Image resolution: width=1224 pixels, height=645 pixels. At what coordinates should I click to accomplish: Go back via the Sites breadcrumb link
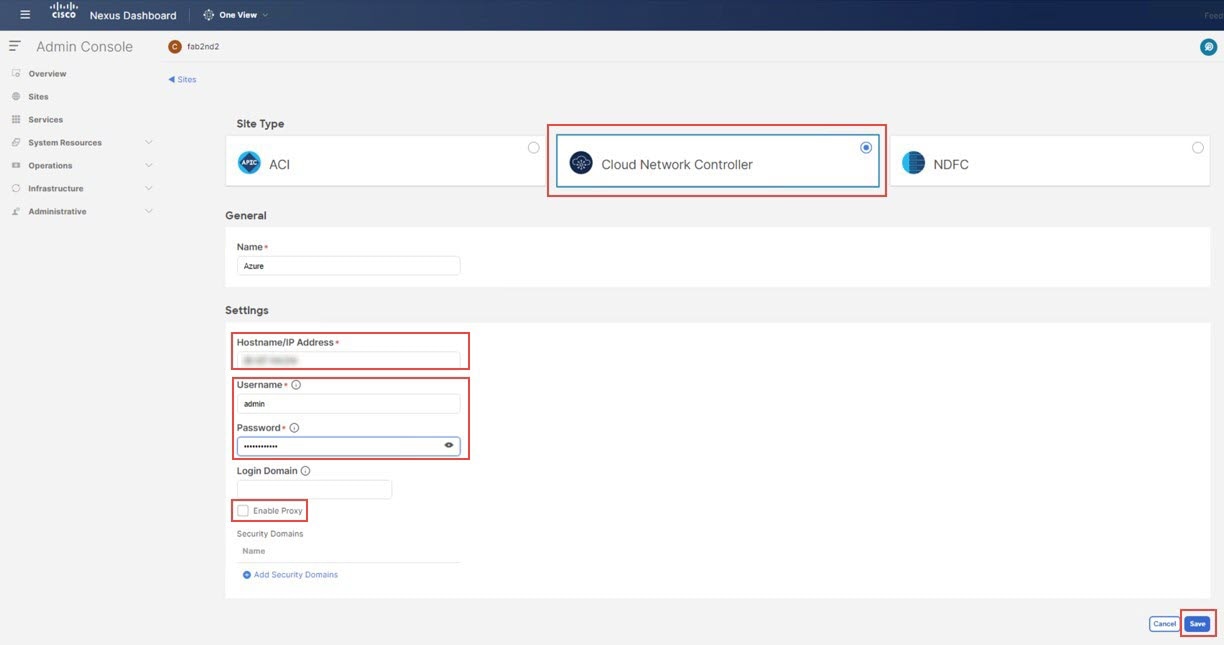point(182,80)
